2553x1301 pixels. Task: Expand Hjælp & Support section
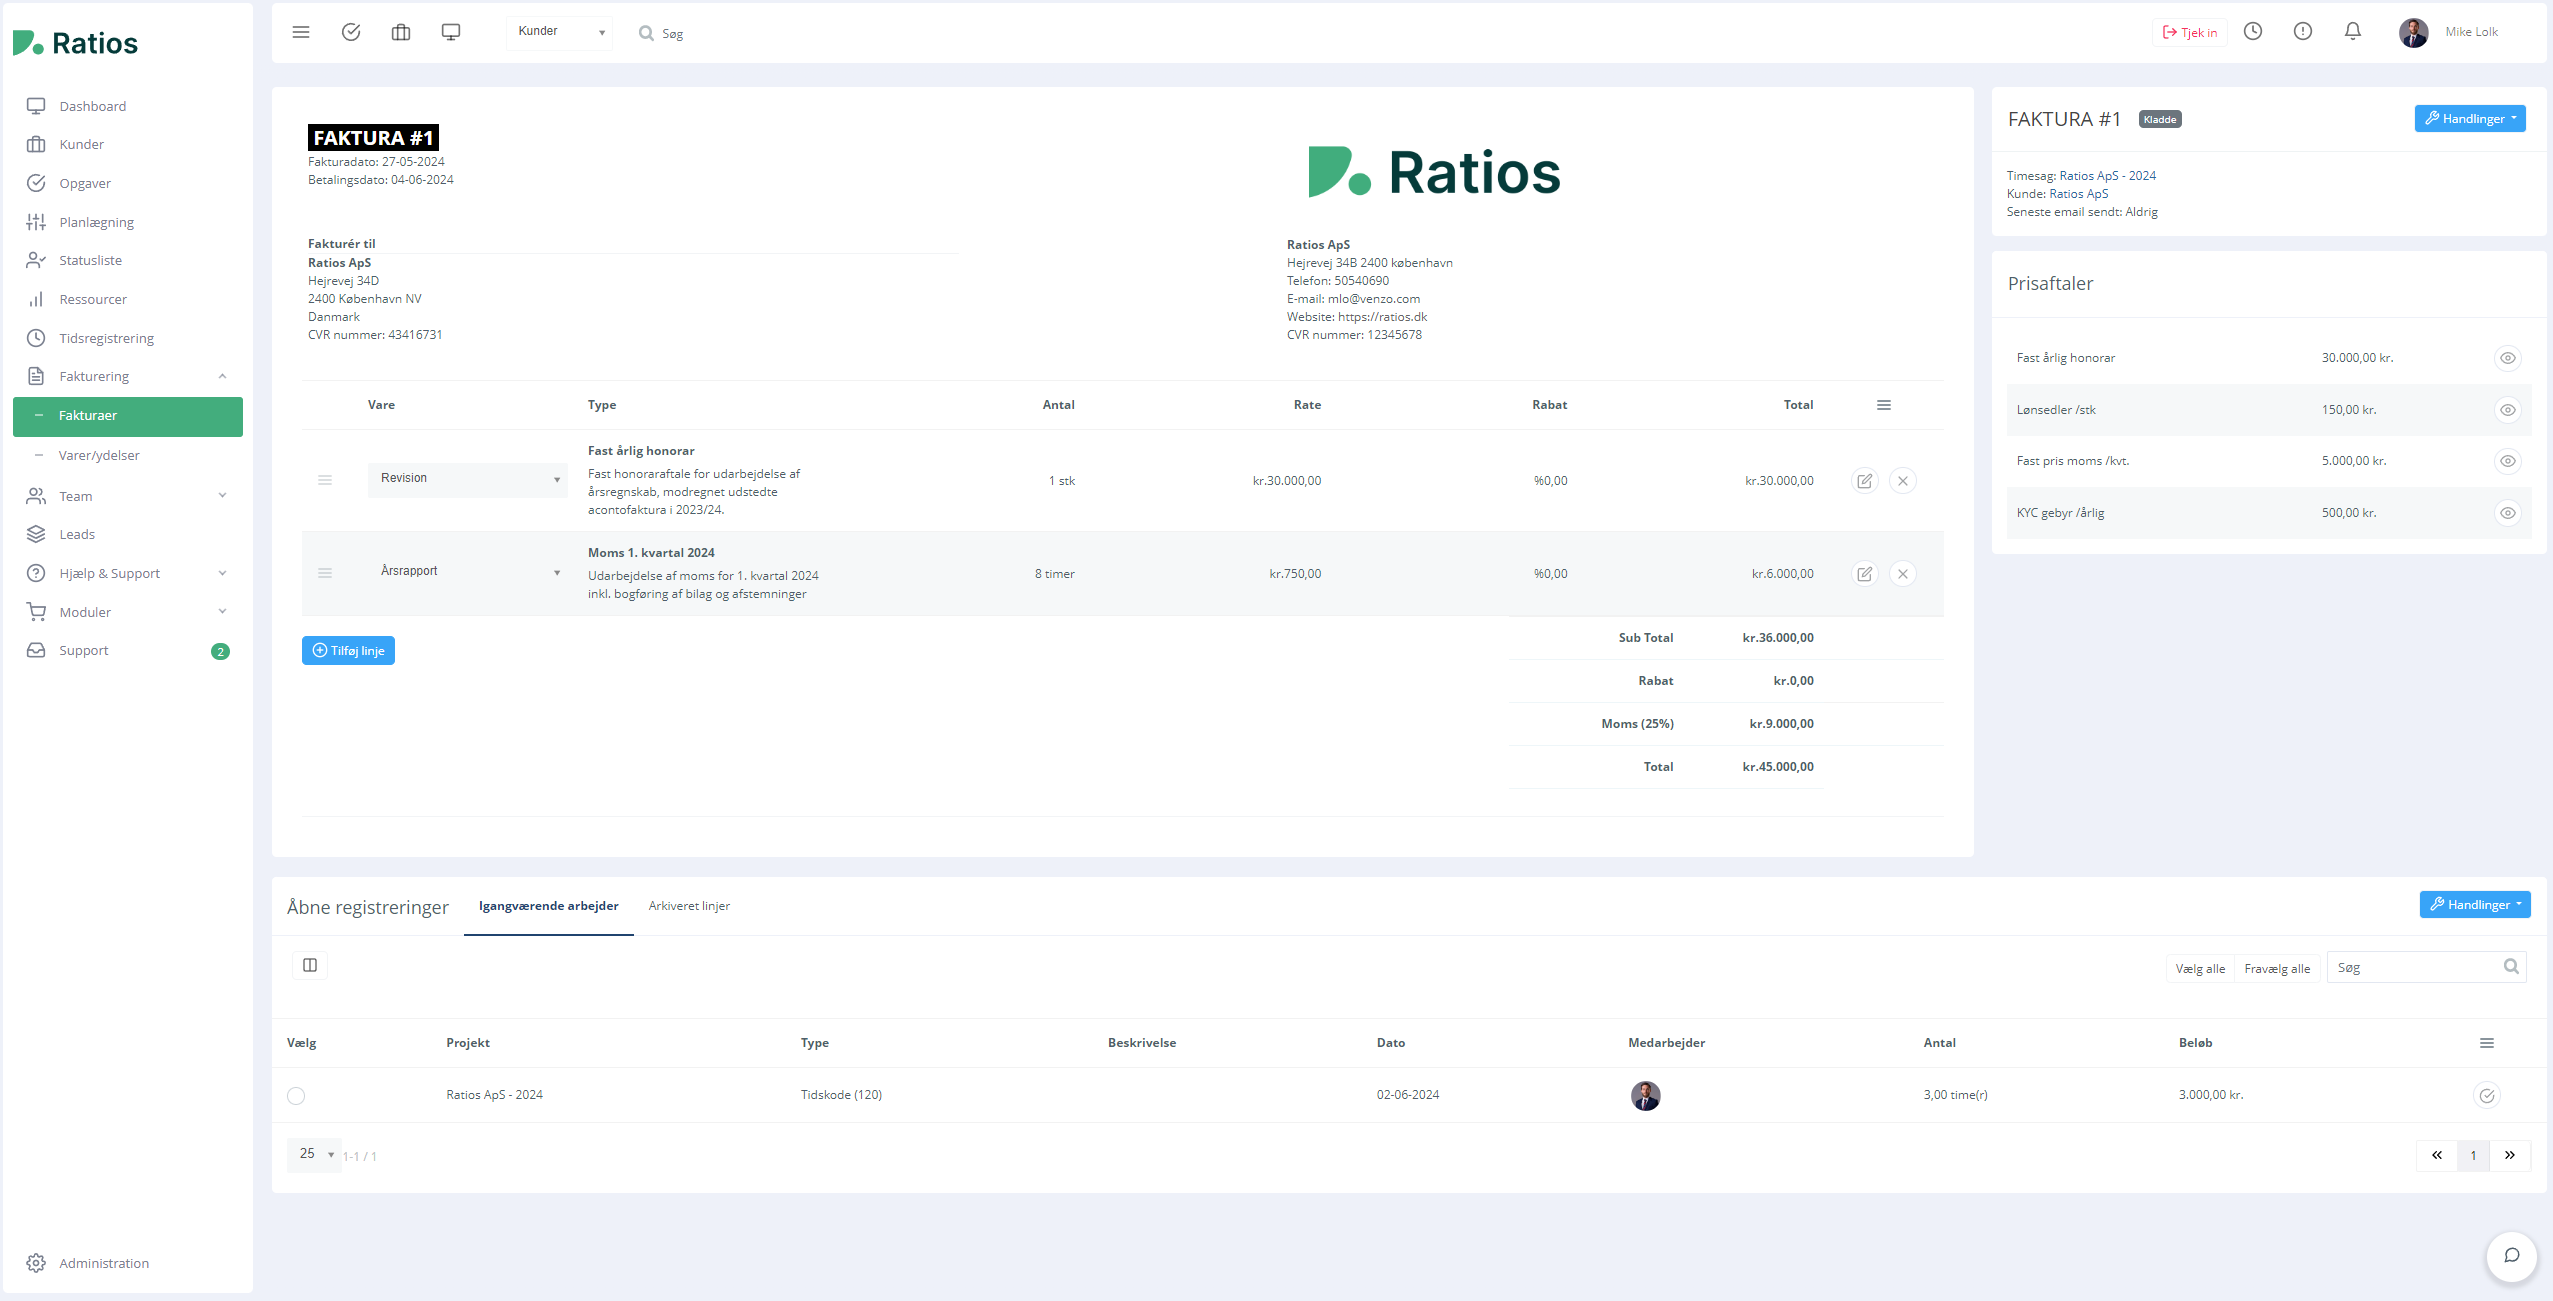tap(128, 573)
